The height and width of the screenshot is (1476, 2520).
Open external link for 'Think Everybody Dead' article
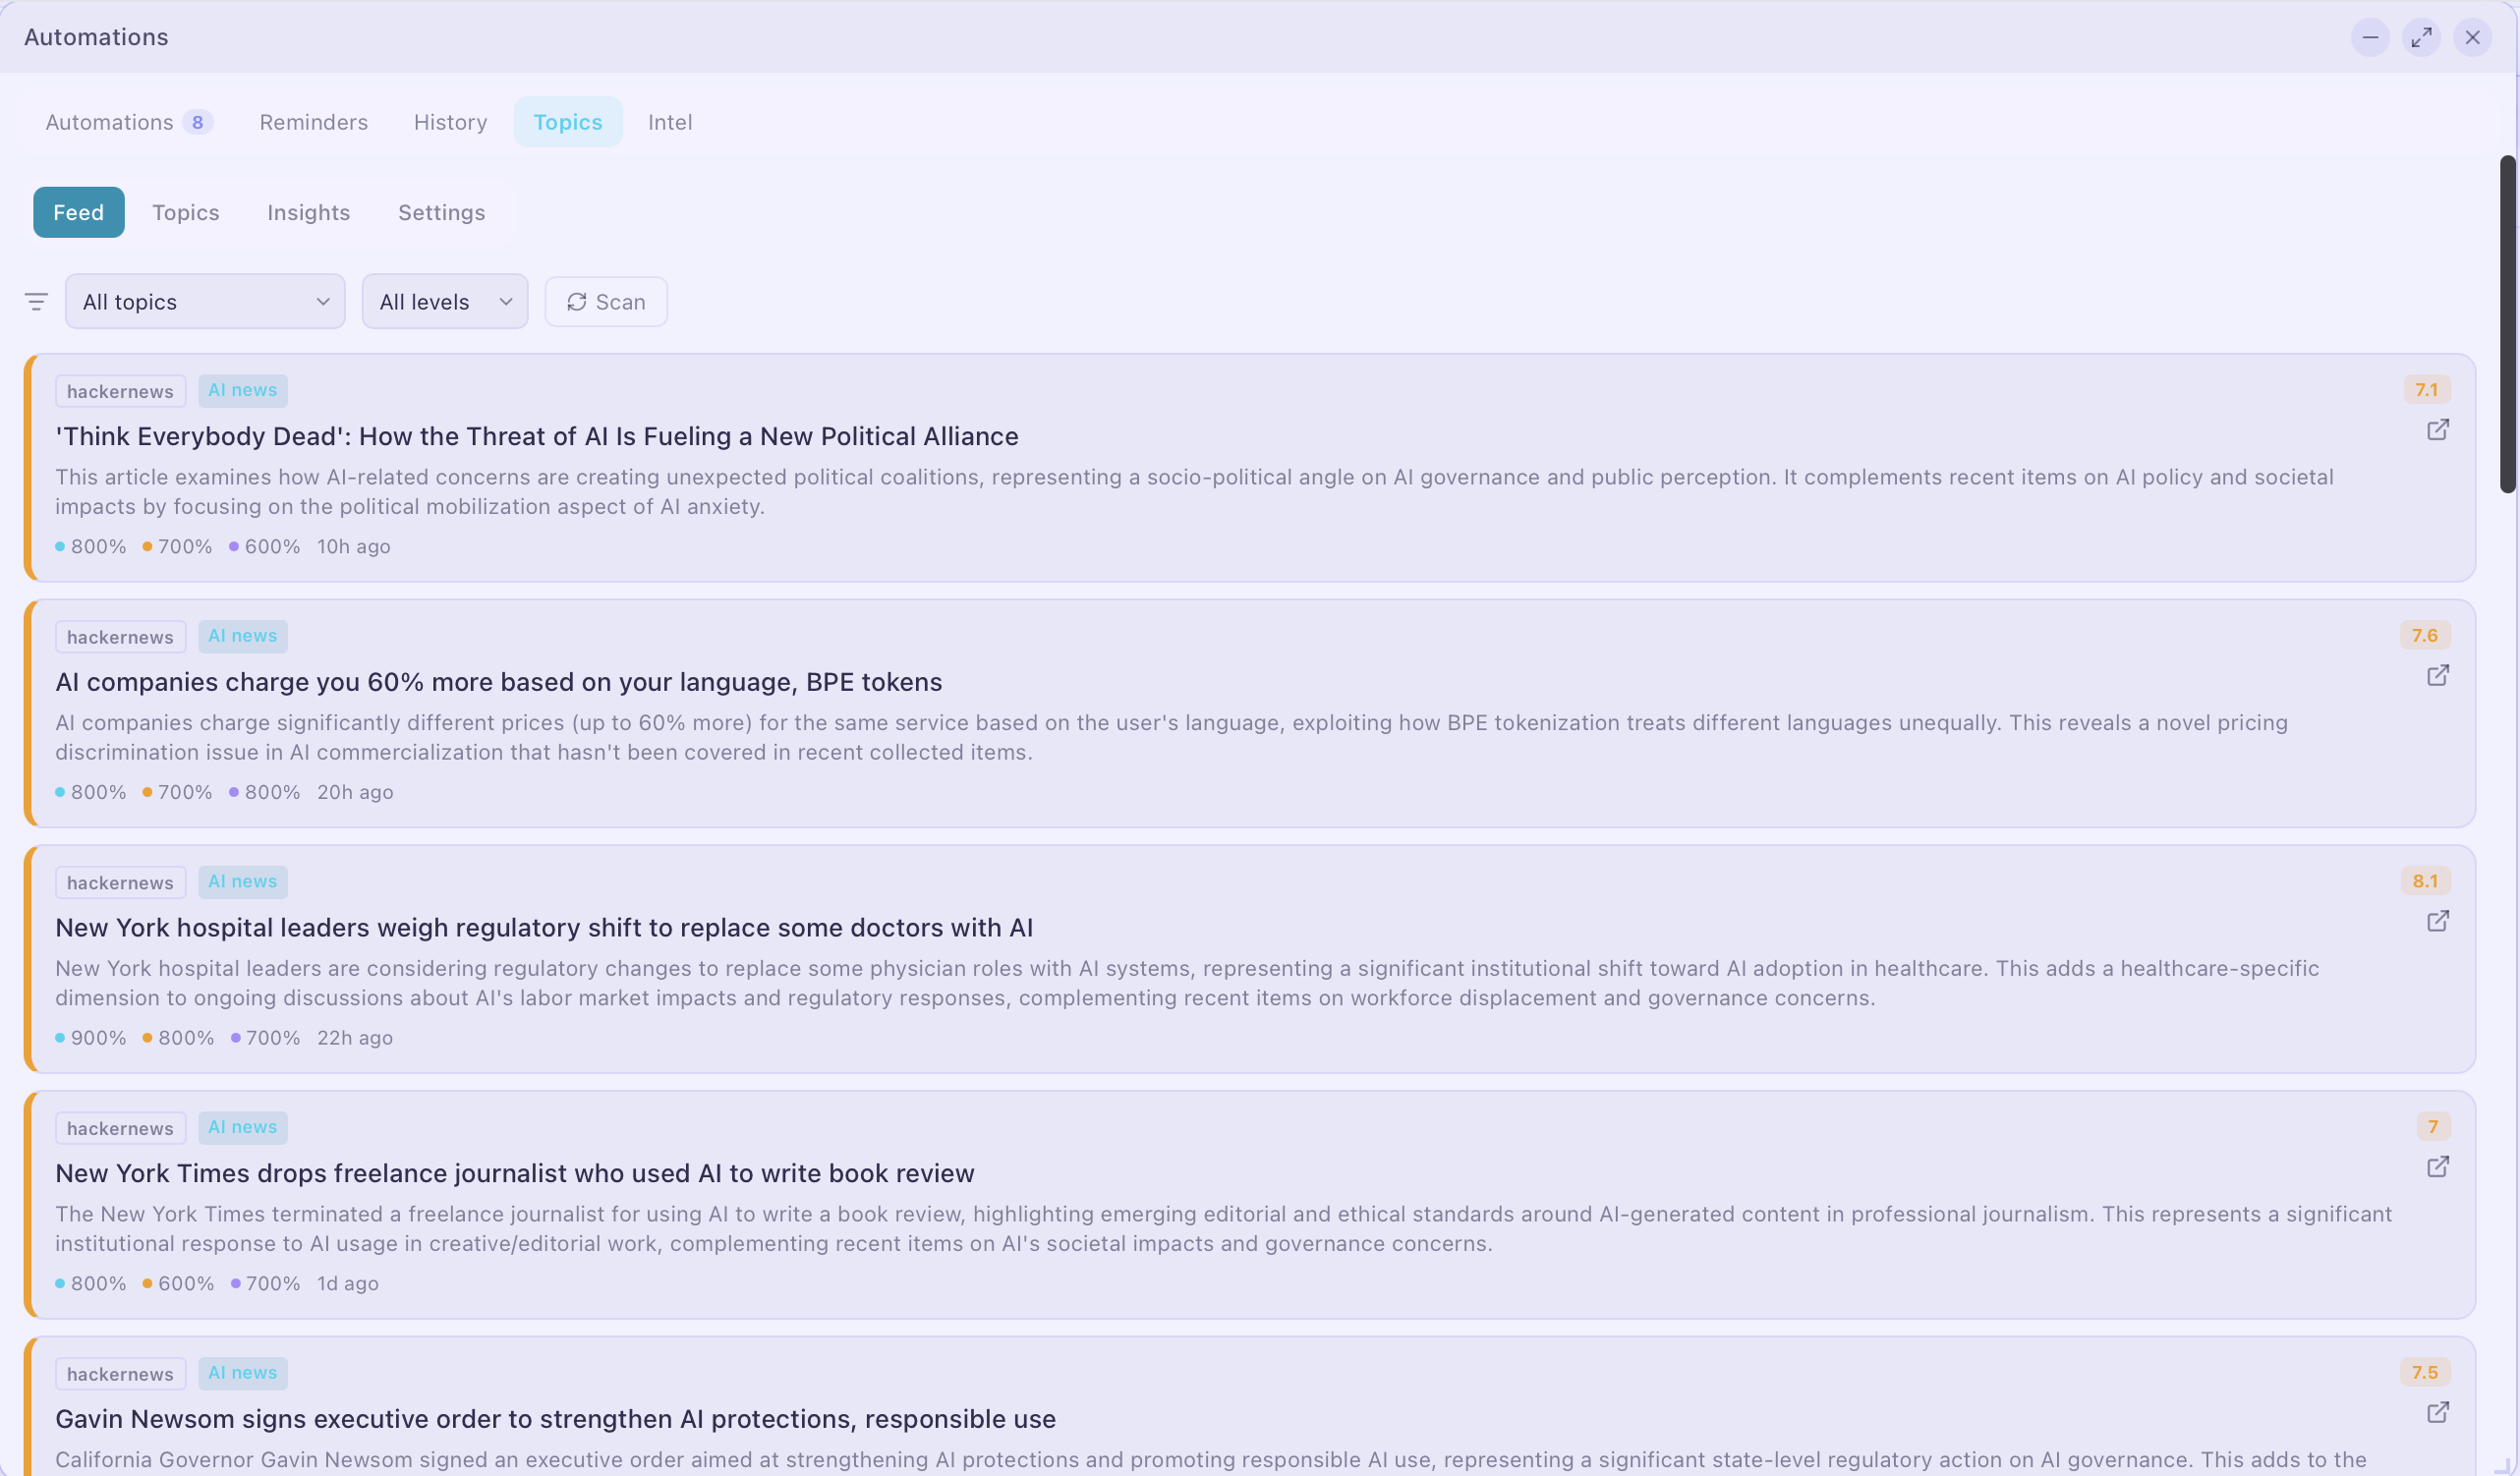[2437, 430]
